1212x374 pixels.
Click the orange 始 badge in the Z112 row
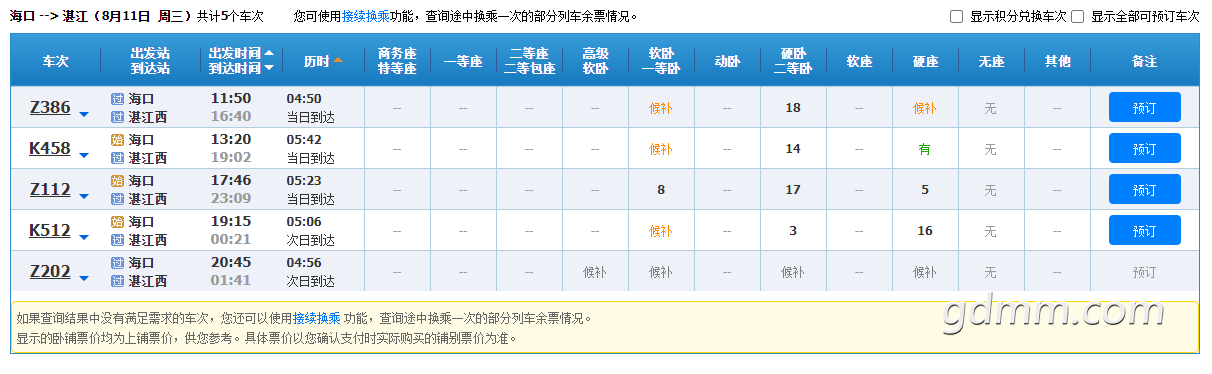click(x=117, y=181)
